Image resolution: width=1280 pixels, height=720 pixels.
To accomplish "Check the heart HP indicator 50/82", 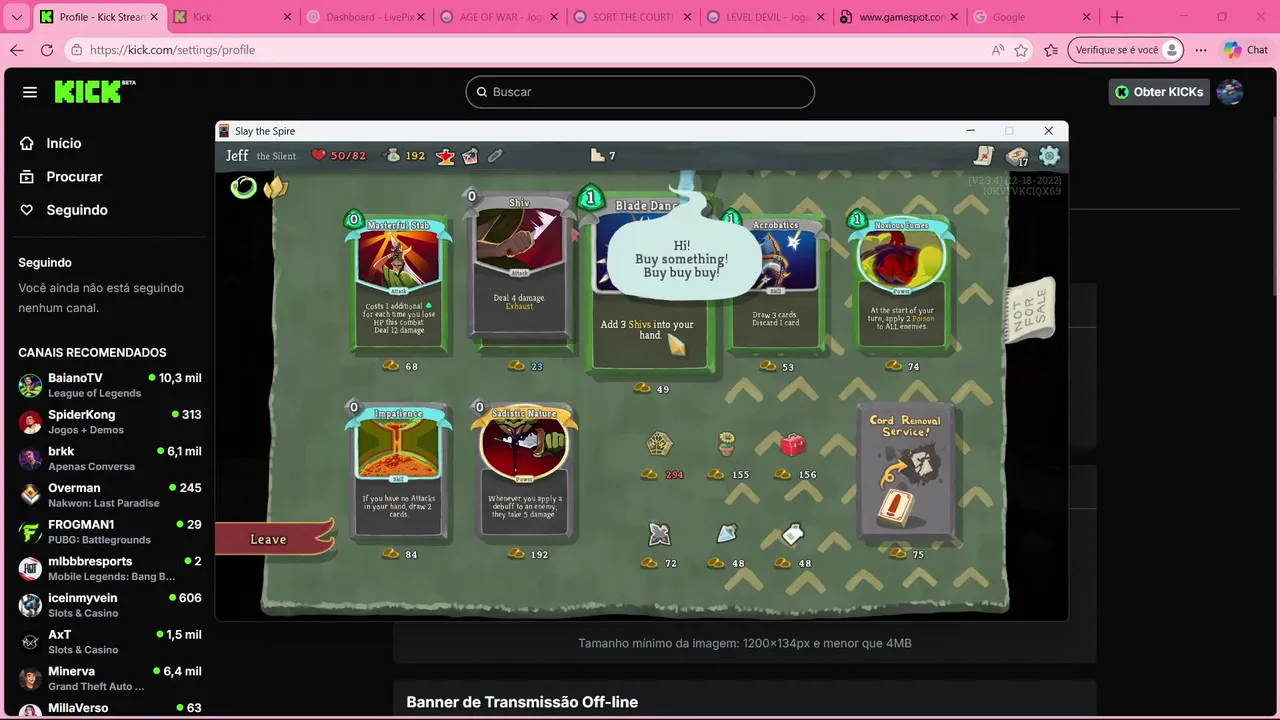I will [338, 156].
